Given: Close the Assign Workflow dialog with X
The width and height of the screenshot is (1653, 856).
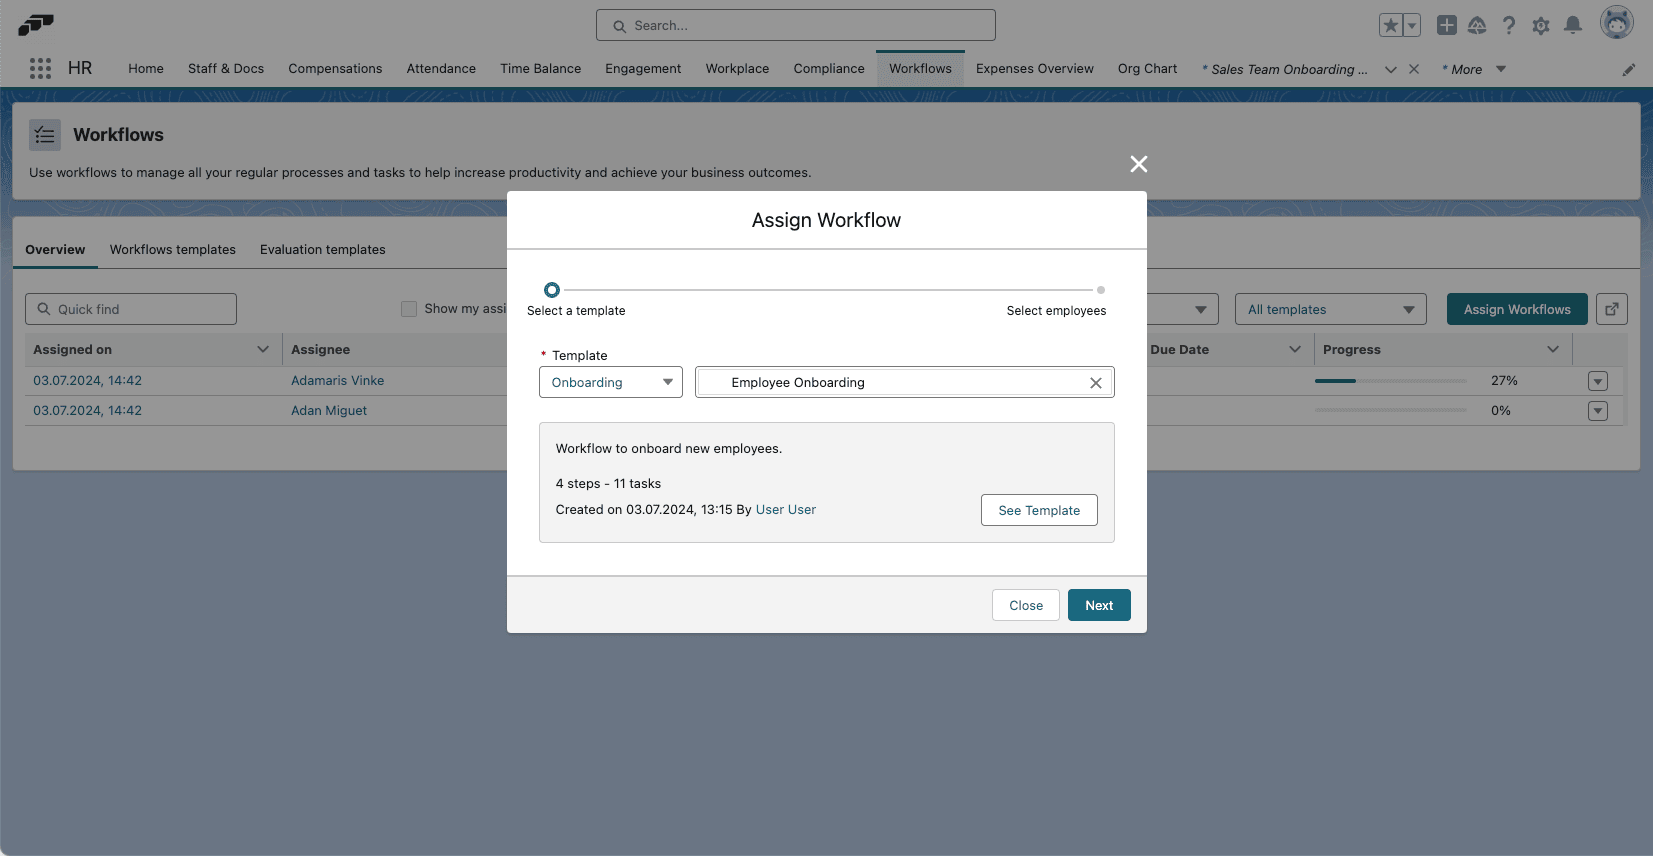Looking at the screenshot, I should click(1139, 164).
